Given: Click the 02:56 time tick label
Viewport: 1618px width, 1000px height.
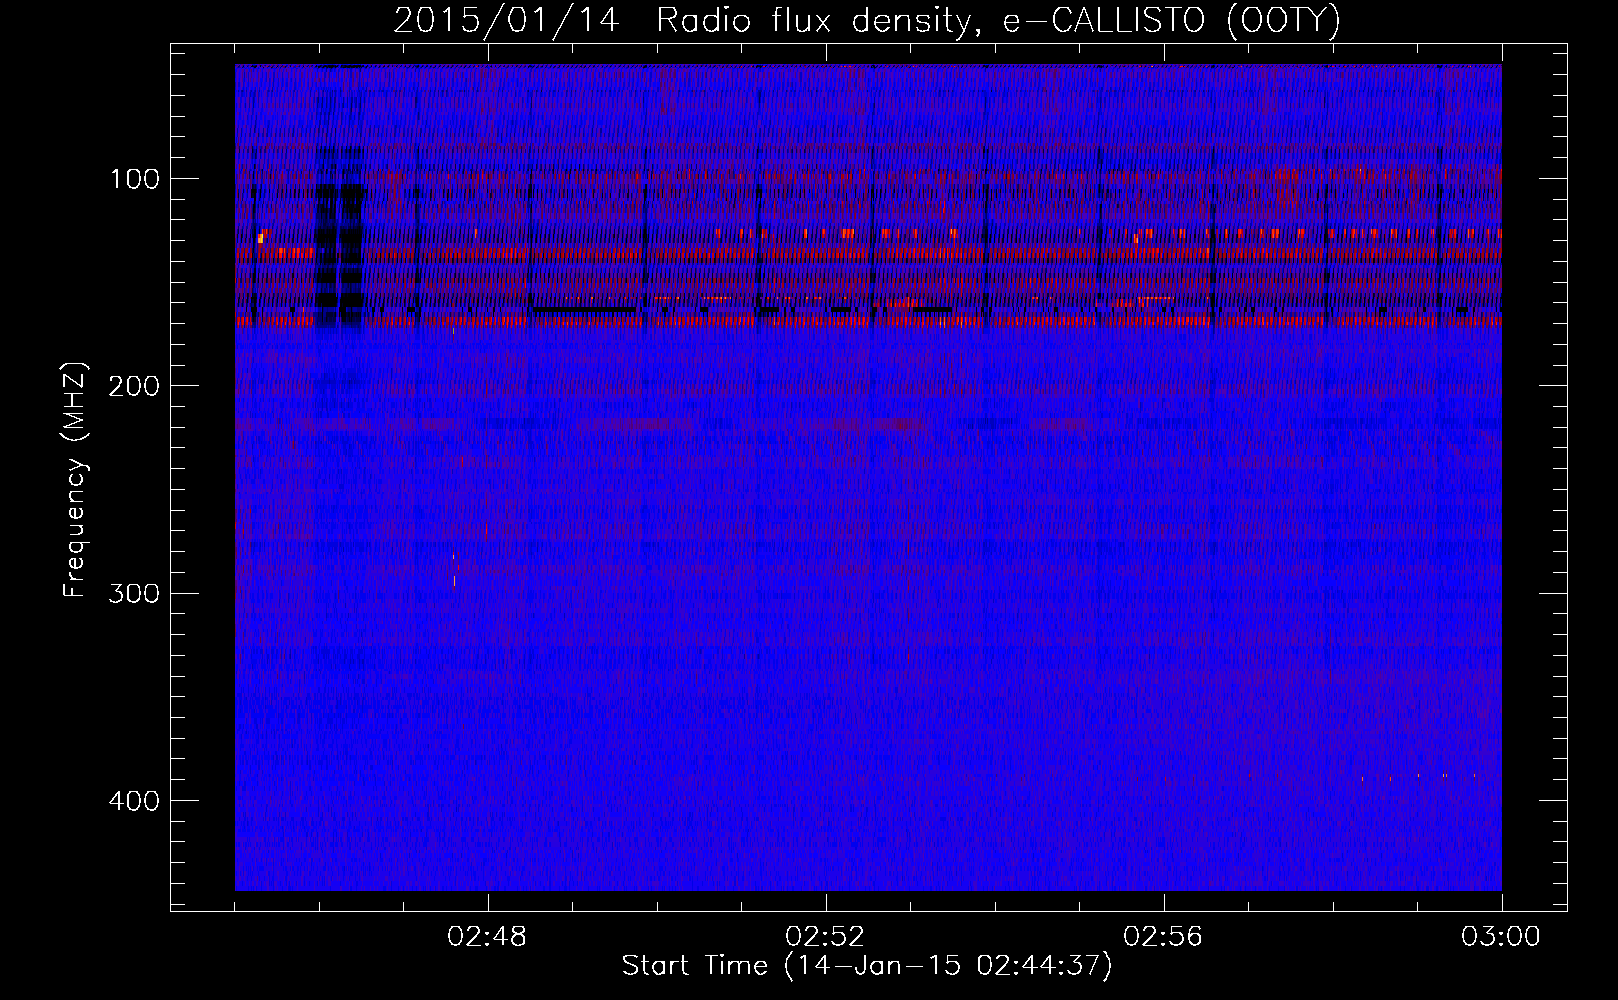Looking at the screenshot, I should tap(1163, 937).
